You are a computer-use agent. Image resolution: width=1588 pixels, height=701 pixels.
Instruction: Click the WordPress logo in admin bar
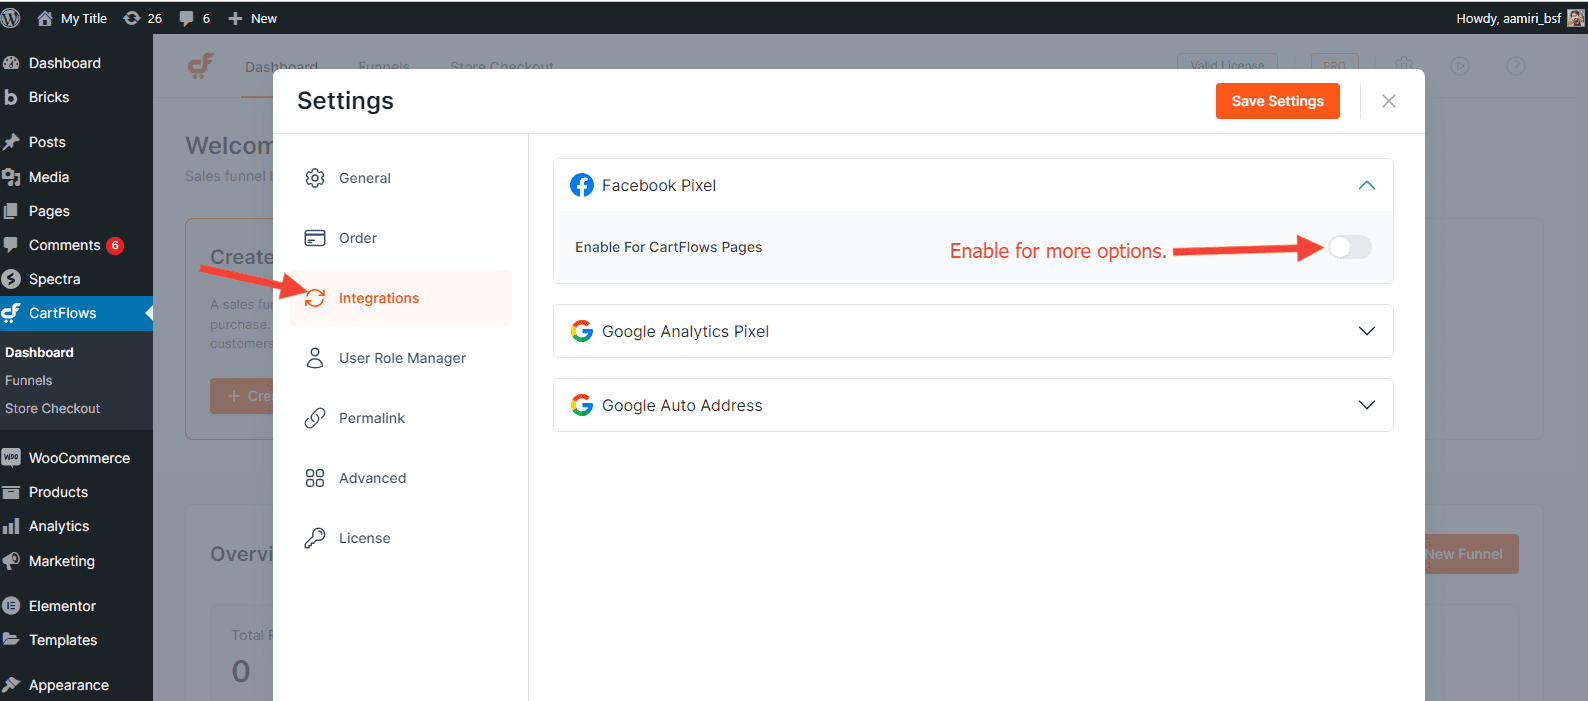pos(11,18)
